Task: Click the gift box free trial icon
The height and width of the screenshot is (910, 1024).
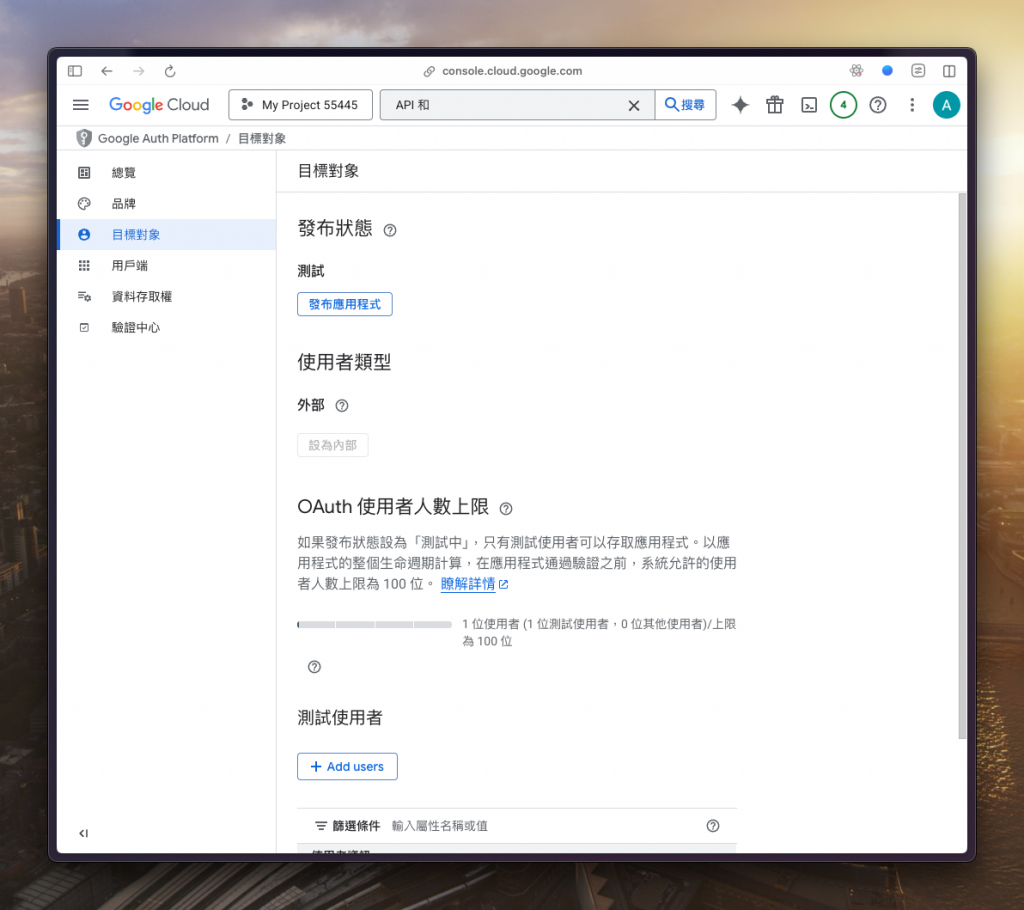Action: tap(775, 105)
